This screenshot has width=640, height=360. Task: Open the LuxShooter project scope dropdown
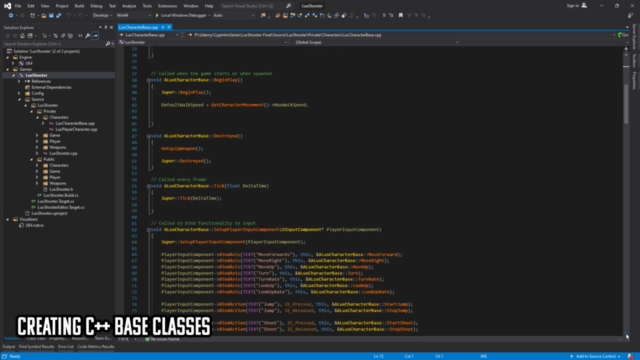[x=203, y=42]
